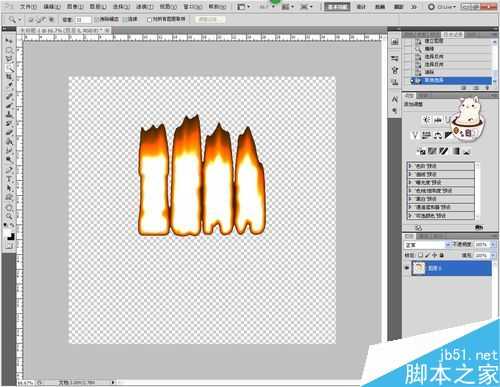Toggle visibility eye of the selected layer
The width and height of the screenshot is (500, 387).
[407, 268]
